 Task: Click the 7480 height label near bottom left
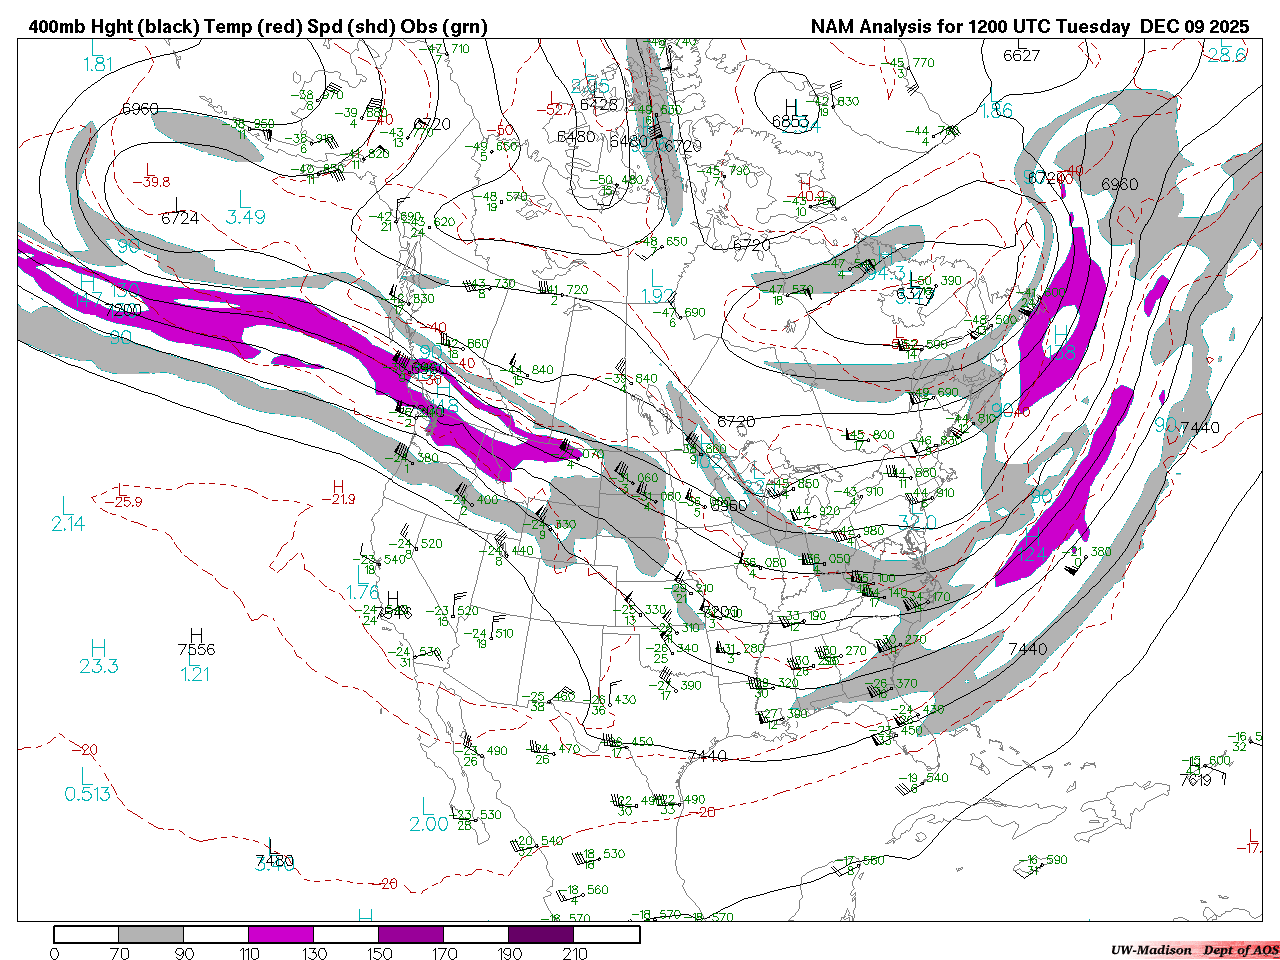coord(275,860)
